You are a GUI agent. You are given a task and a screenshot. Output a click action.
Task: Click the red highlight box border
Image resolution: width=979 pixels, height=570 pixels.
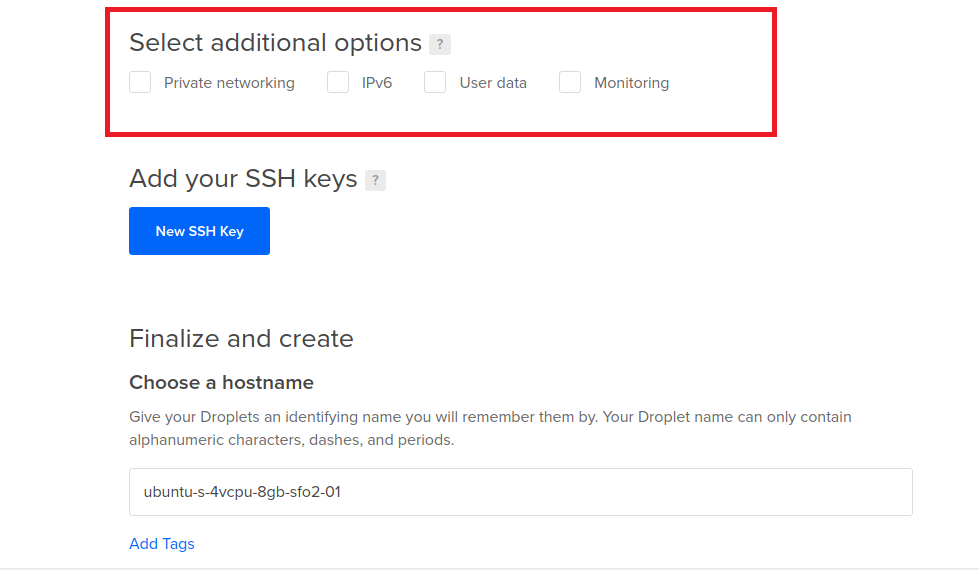click(x=440, y=10)
